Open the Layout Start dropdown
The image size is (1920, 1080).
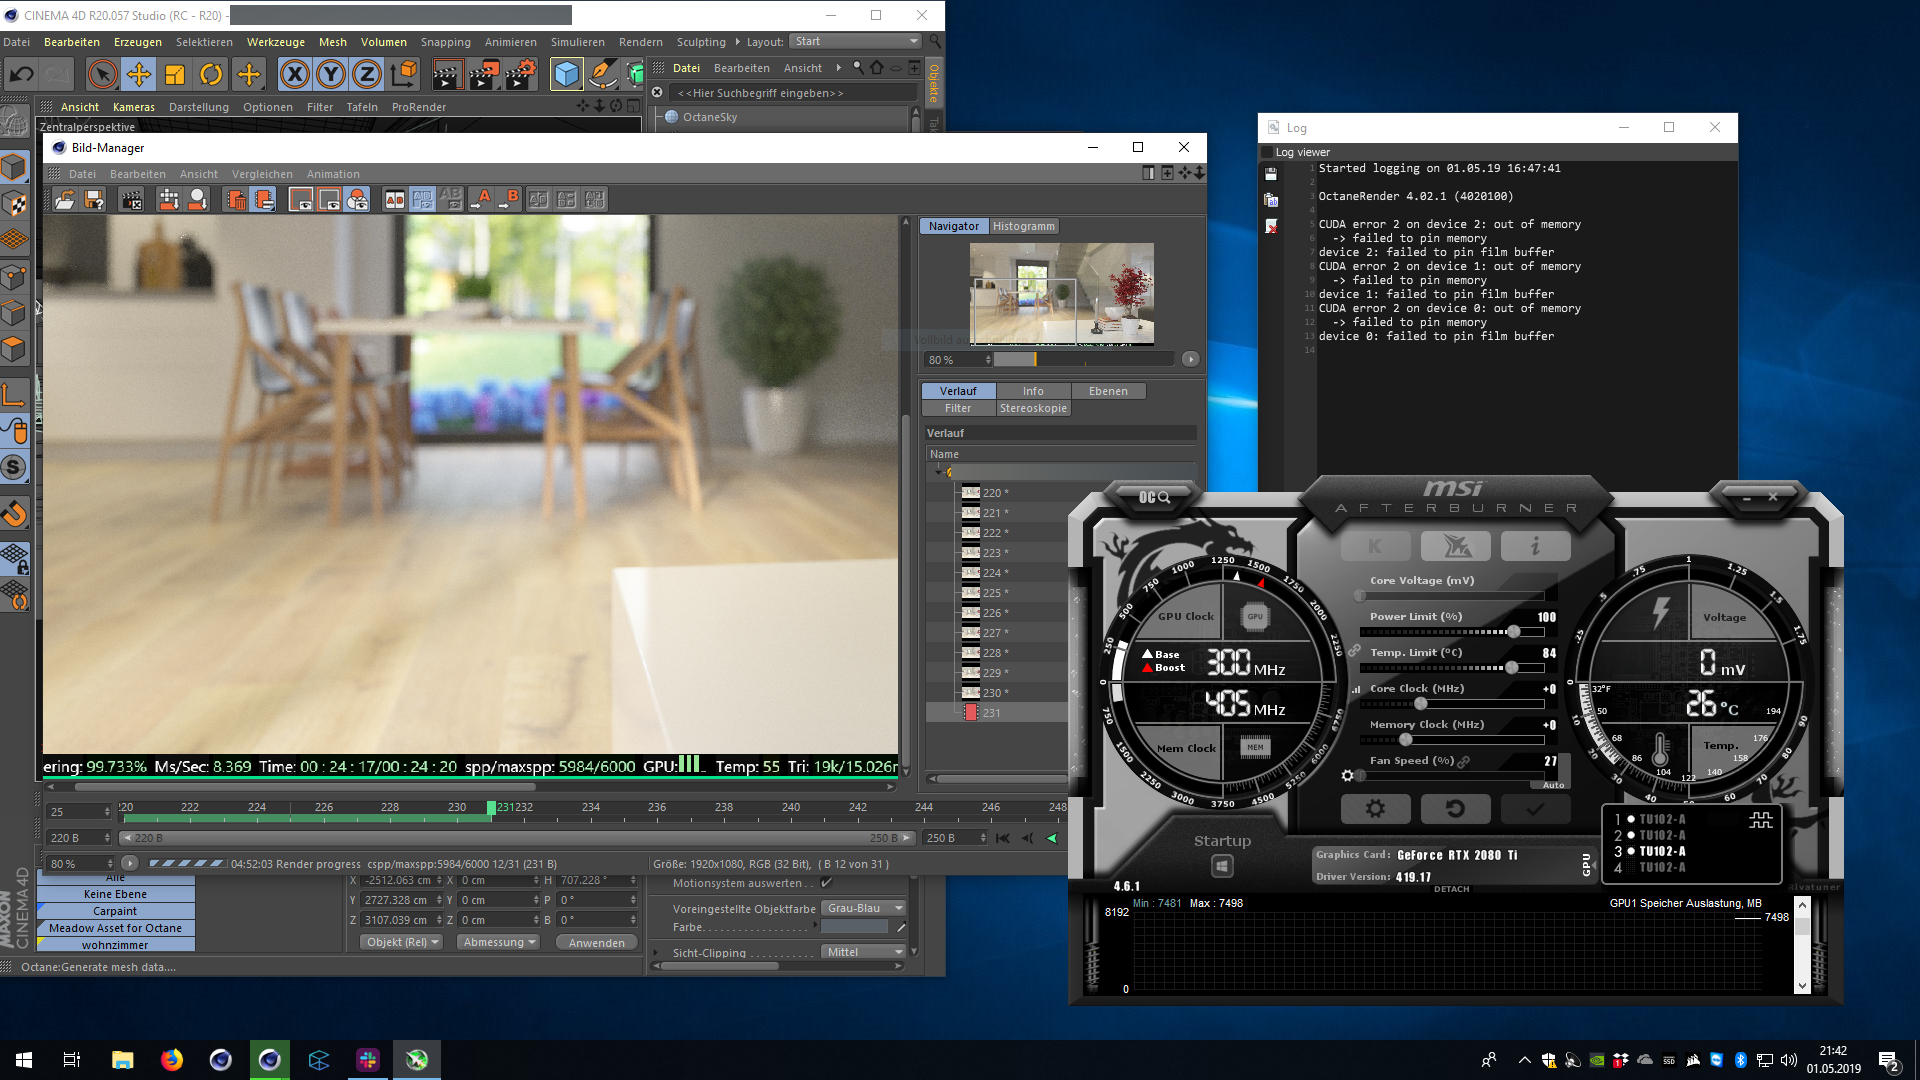point(856,42)
